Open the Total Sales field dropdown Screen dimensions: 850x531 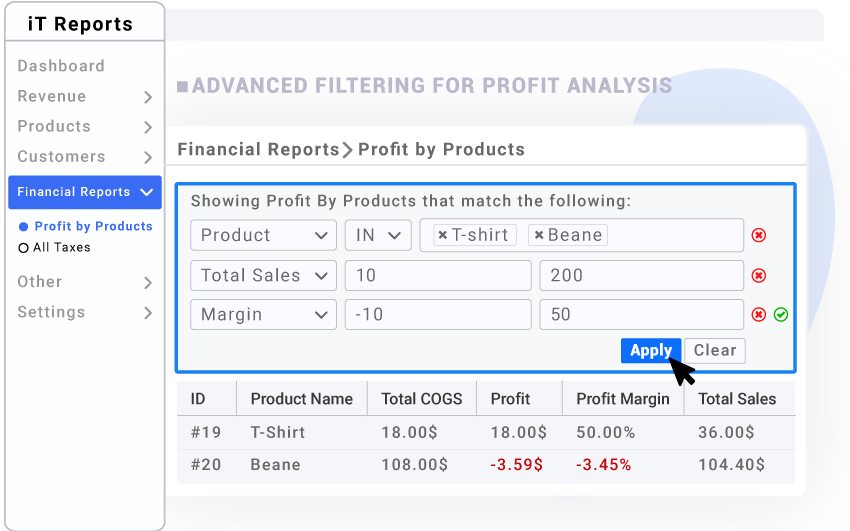coord(263,275)
